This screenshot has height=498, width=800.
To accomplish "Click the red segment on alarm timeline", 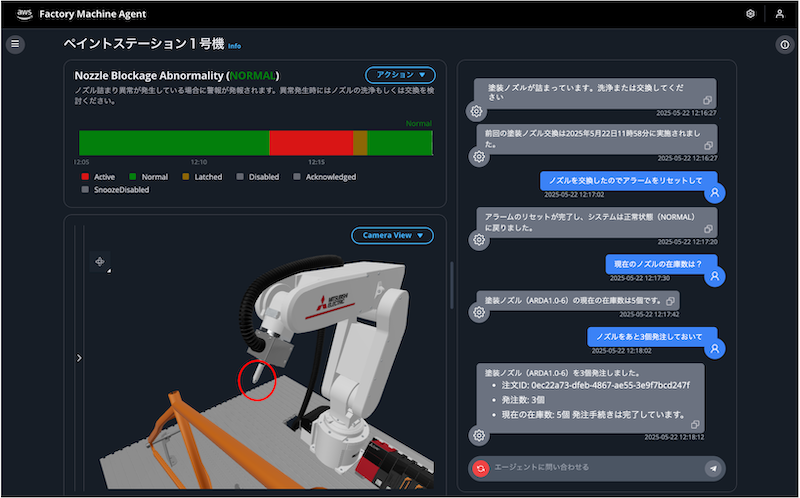I will pyautogui.click(x=311, y=142).
